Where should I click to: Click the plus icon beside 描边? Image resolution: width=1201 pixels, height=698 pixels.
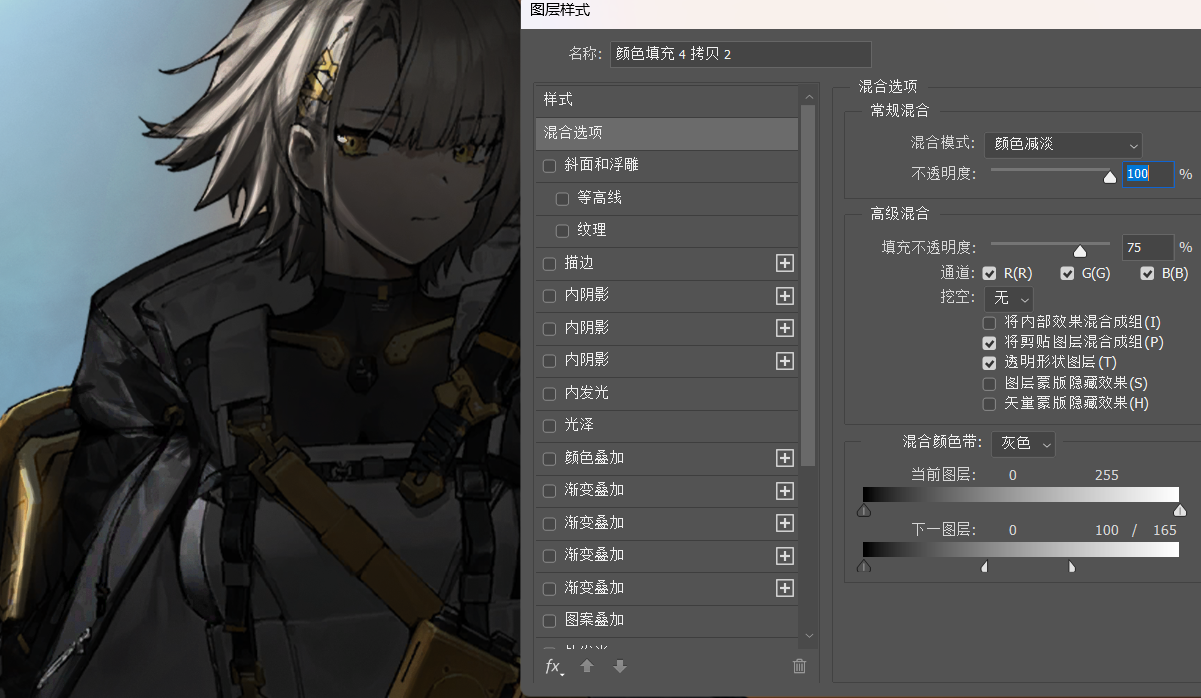point(785,263)
